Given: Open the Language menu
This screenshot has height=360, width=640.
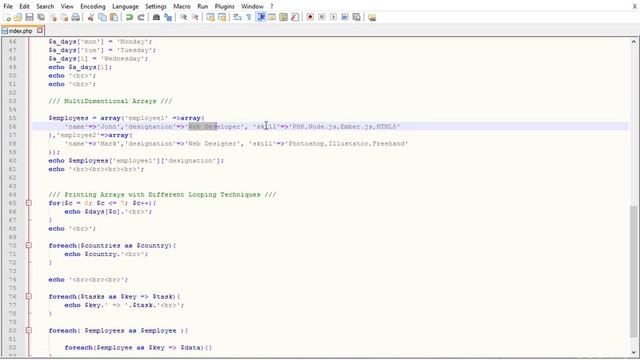Looking at the screenshot, I should tap(125, 6).
